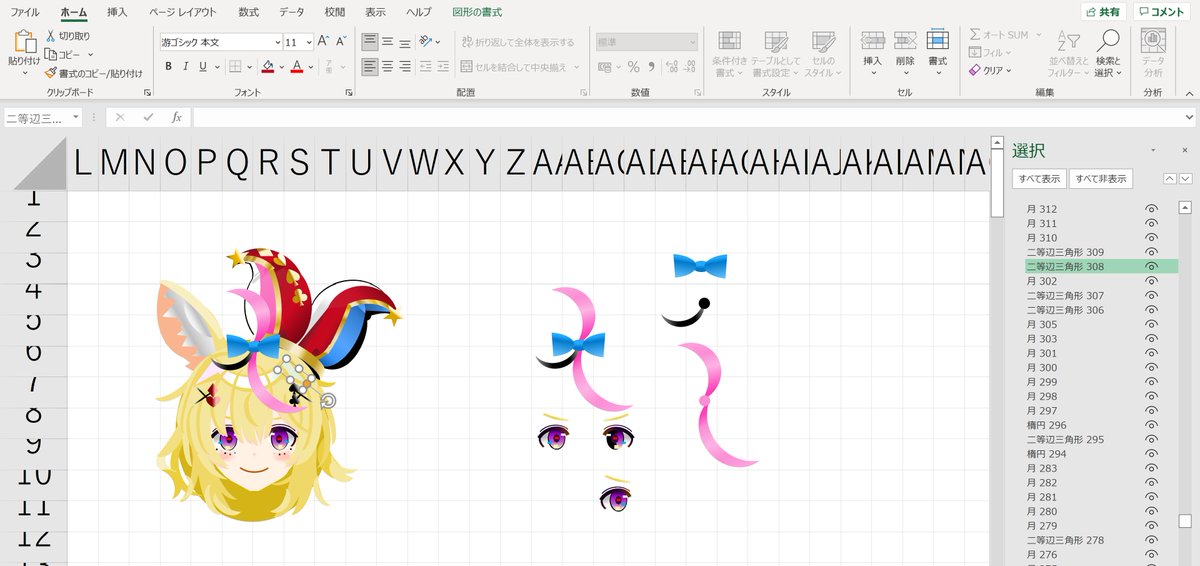The width and height of the screenshot is (1200, 566).
Task: Click the Insert Function fx icon
Action: click(177, 117)
